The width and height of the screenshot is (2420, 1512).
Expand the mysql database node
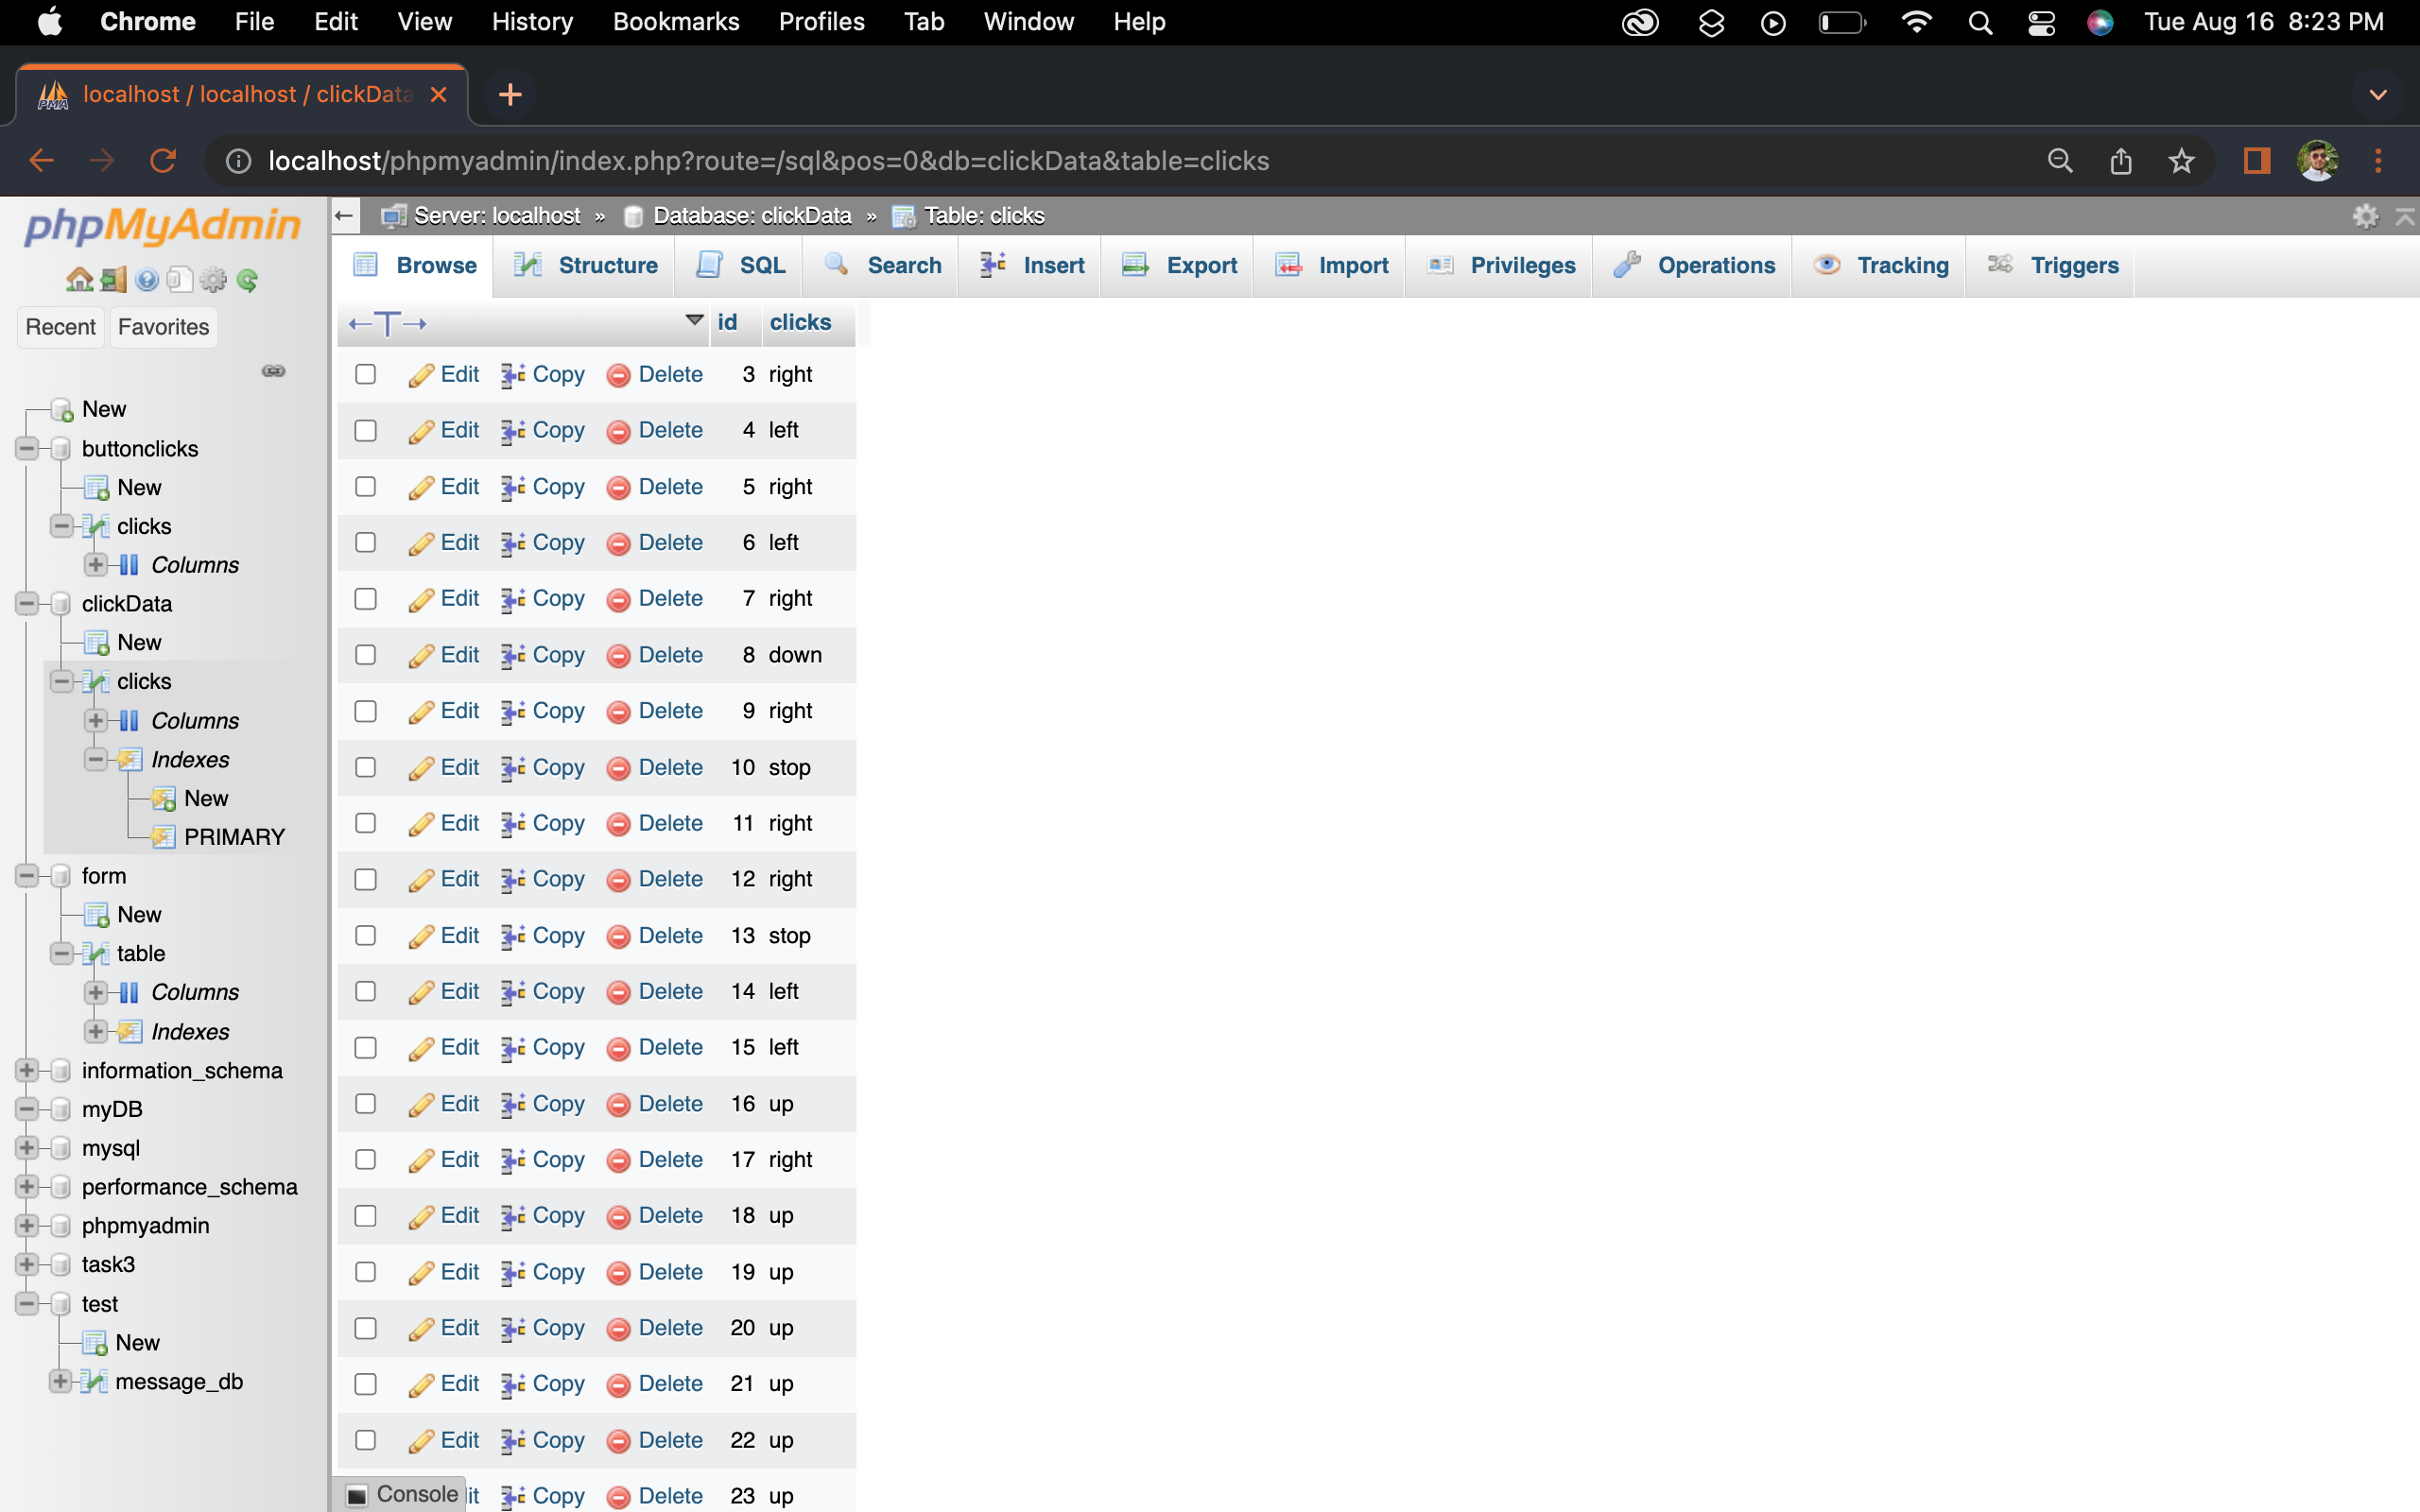point(27,1148)
